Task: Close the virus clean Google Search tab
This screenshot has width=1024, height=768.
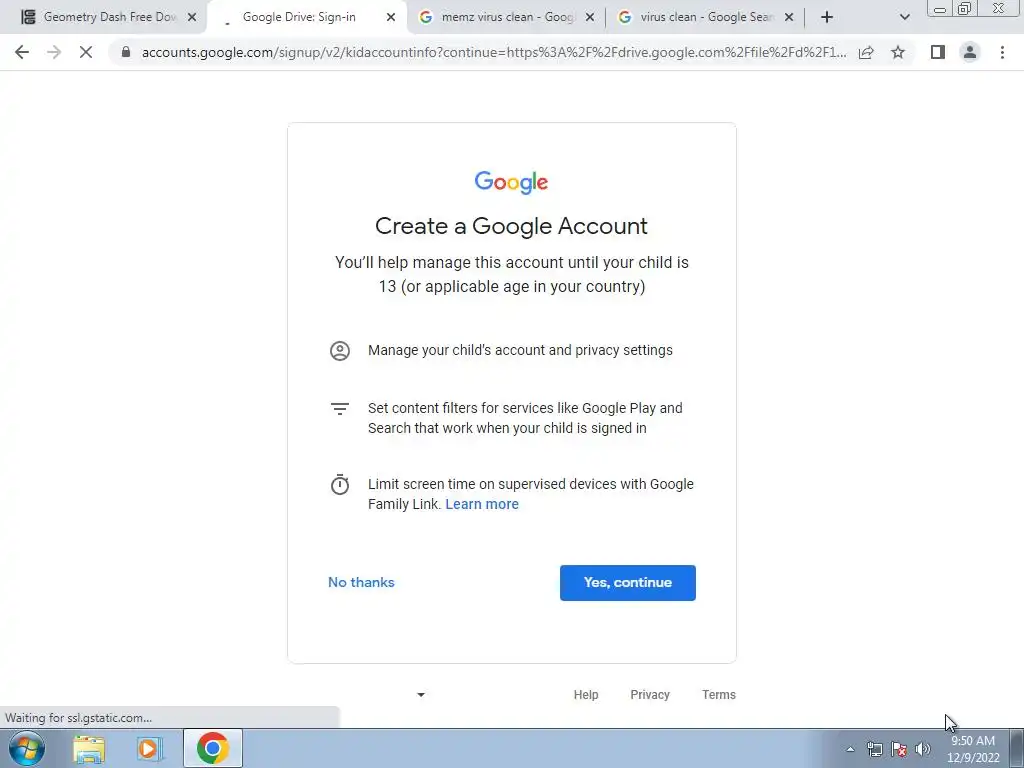Action: point(789,17)
